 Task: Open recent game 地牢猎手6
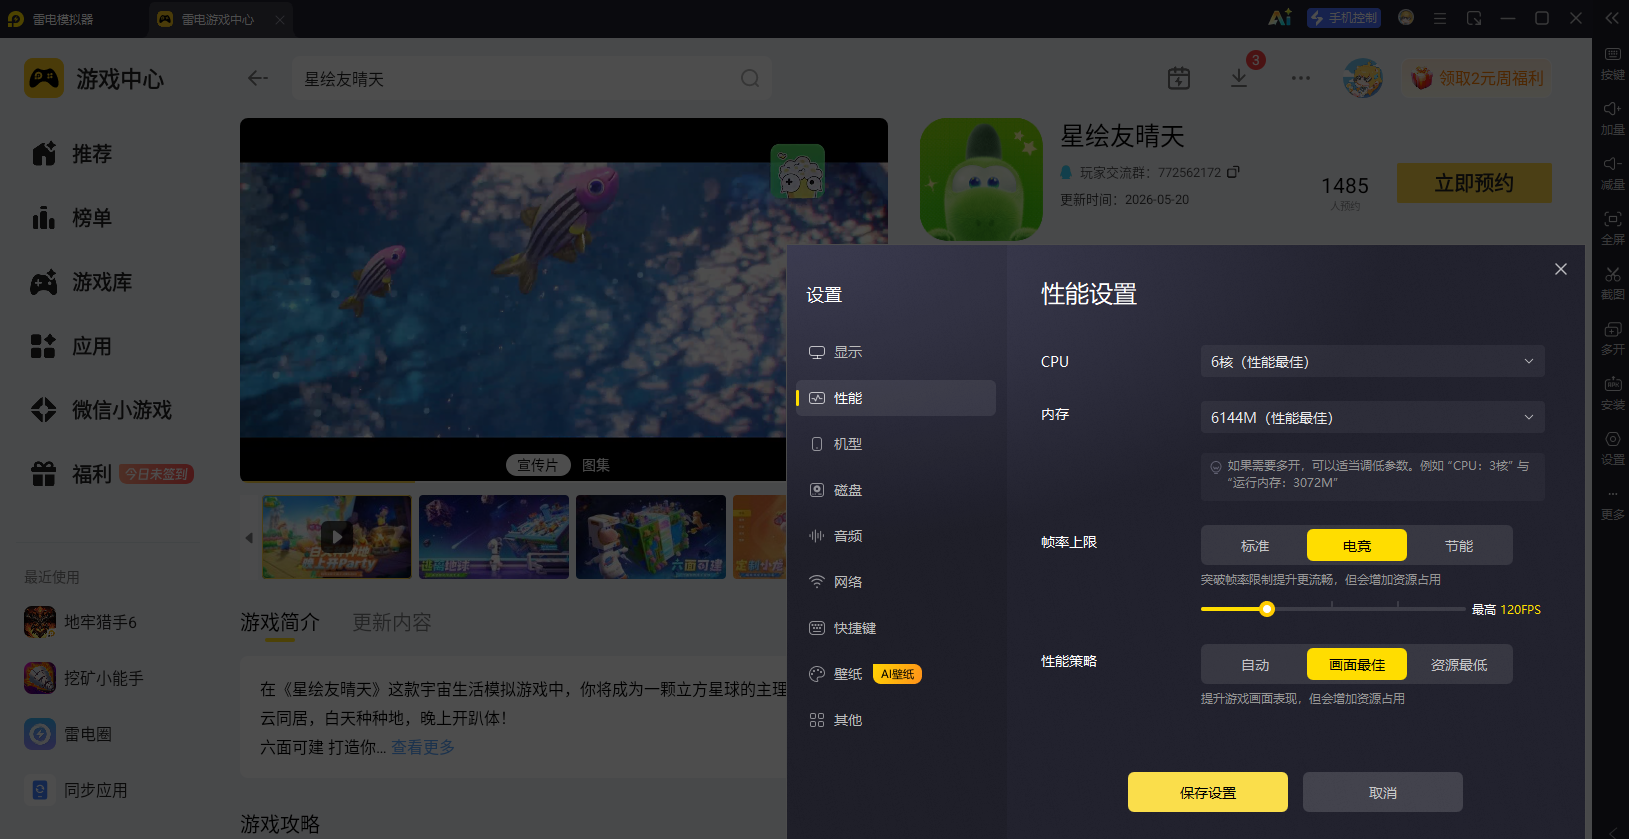pos(82,622)
